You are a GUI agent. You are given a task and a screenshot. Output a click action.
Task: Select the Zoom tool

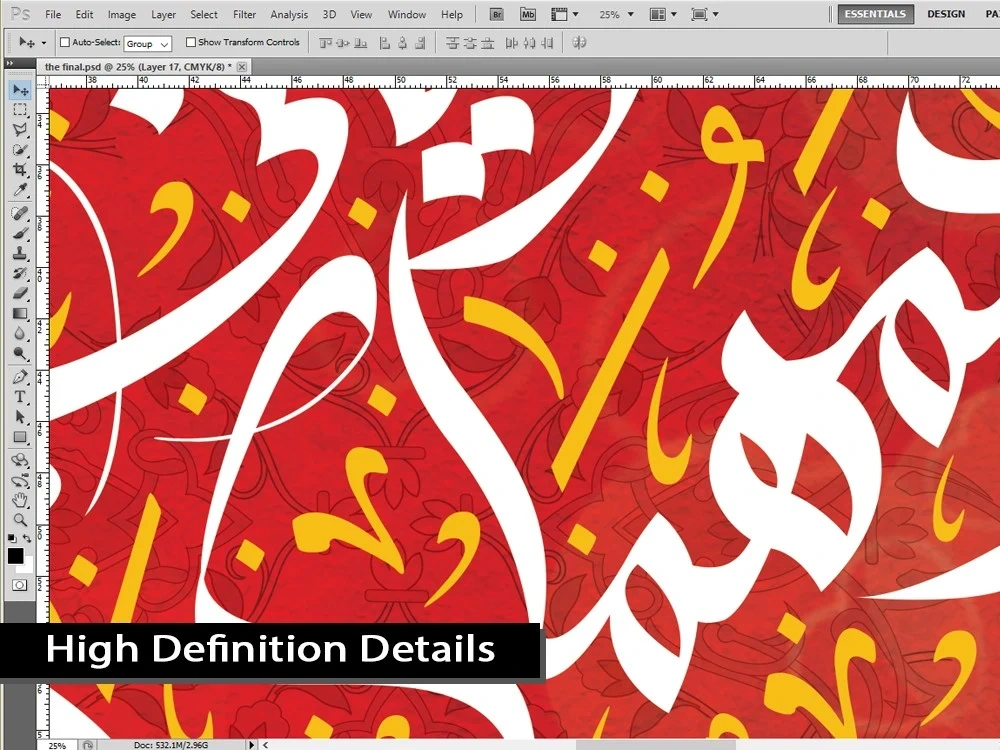point(20,520)
